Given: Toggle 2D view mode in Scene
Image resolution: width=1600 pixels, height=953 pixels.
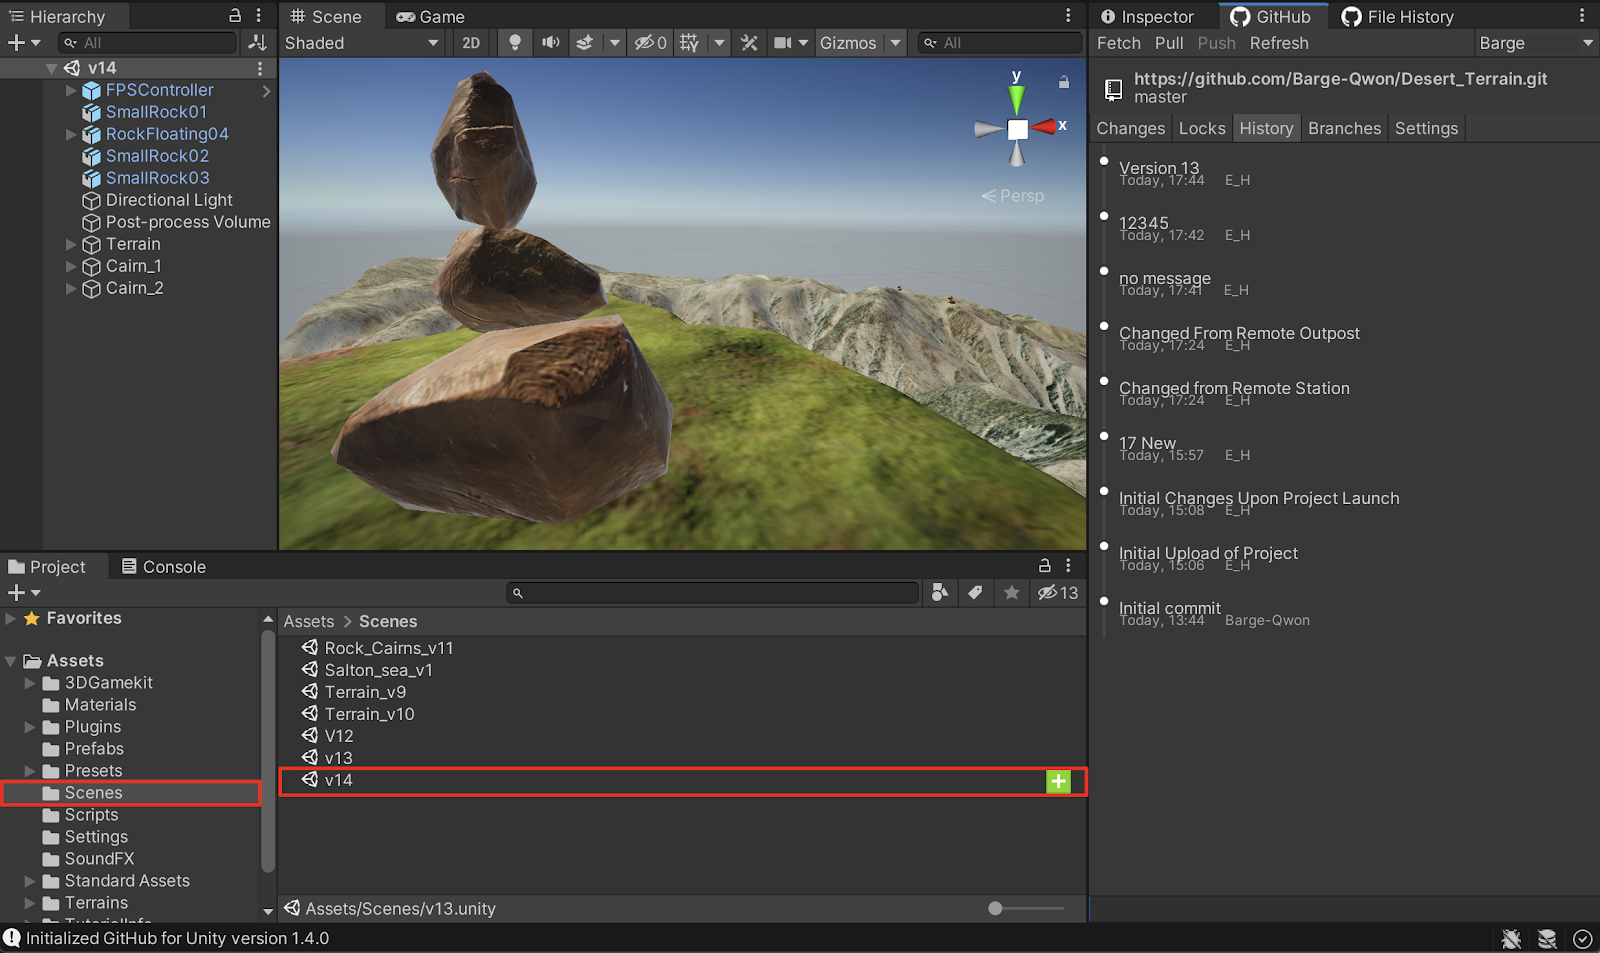Looking at the screenshot, I should click(471, 43).
